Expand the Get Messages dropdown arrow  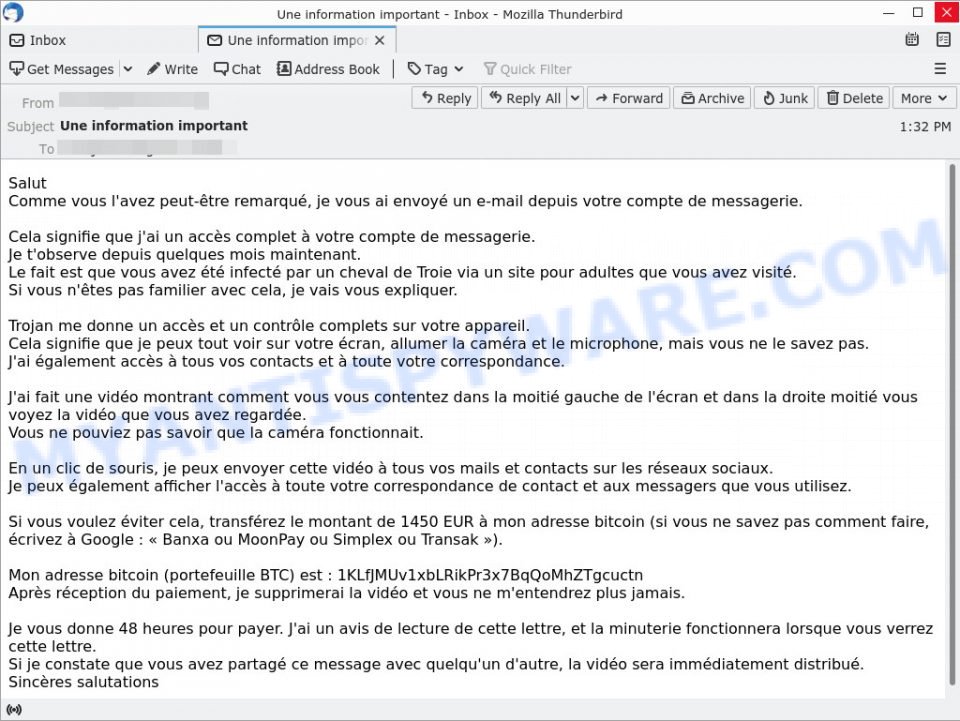(x=127, y=69)
